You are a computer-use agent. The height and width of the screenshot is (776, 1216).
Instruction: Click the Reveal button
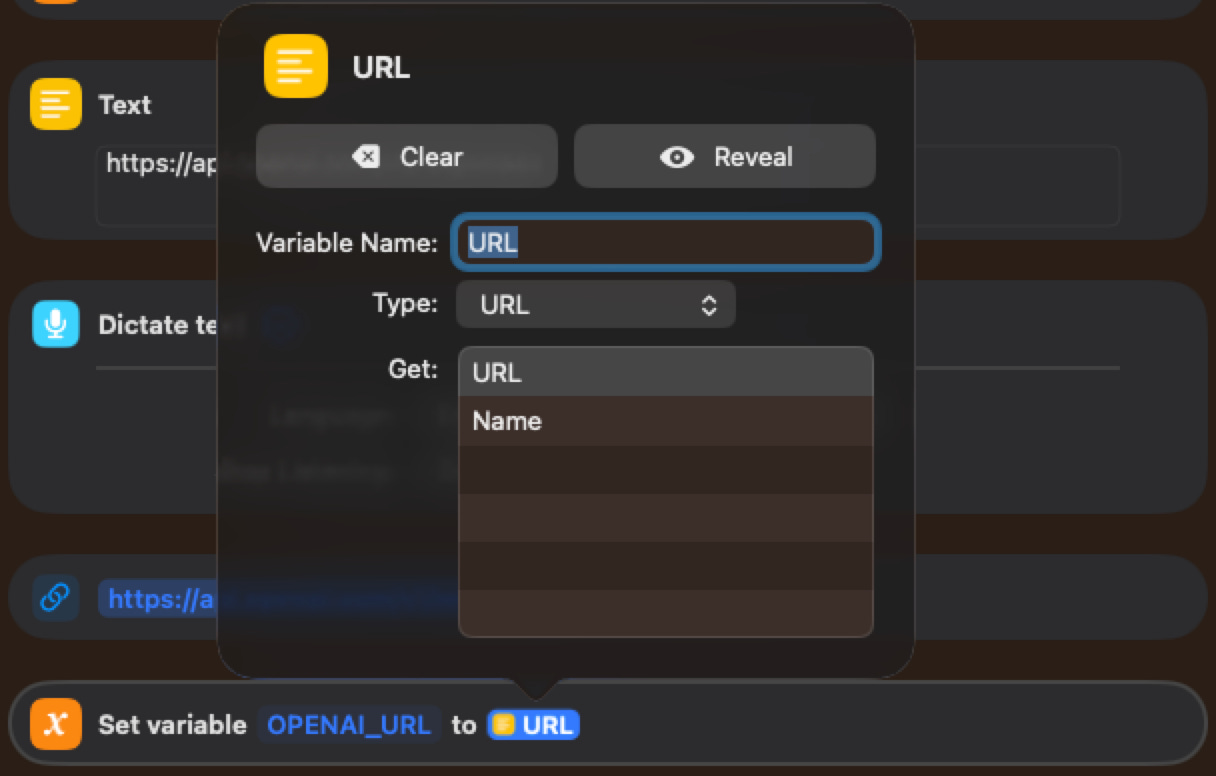(x=725, y=156)
